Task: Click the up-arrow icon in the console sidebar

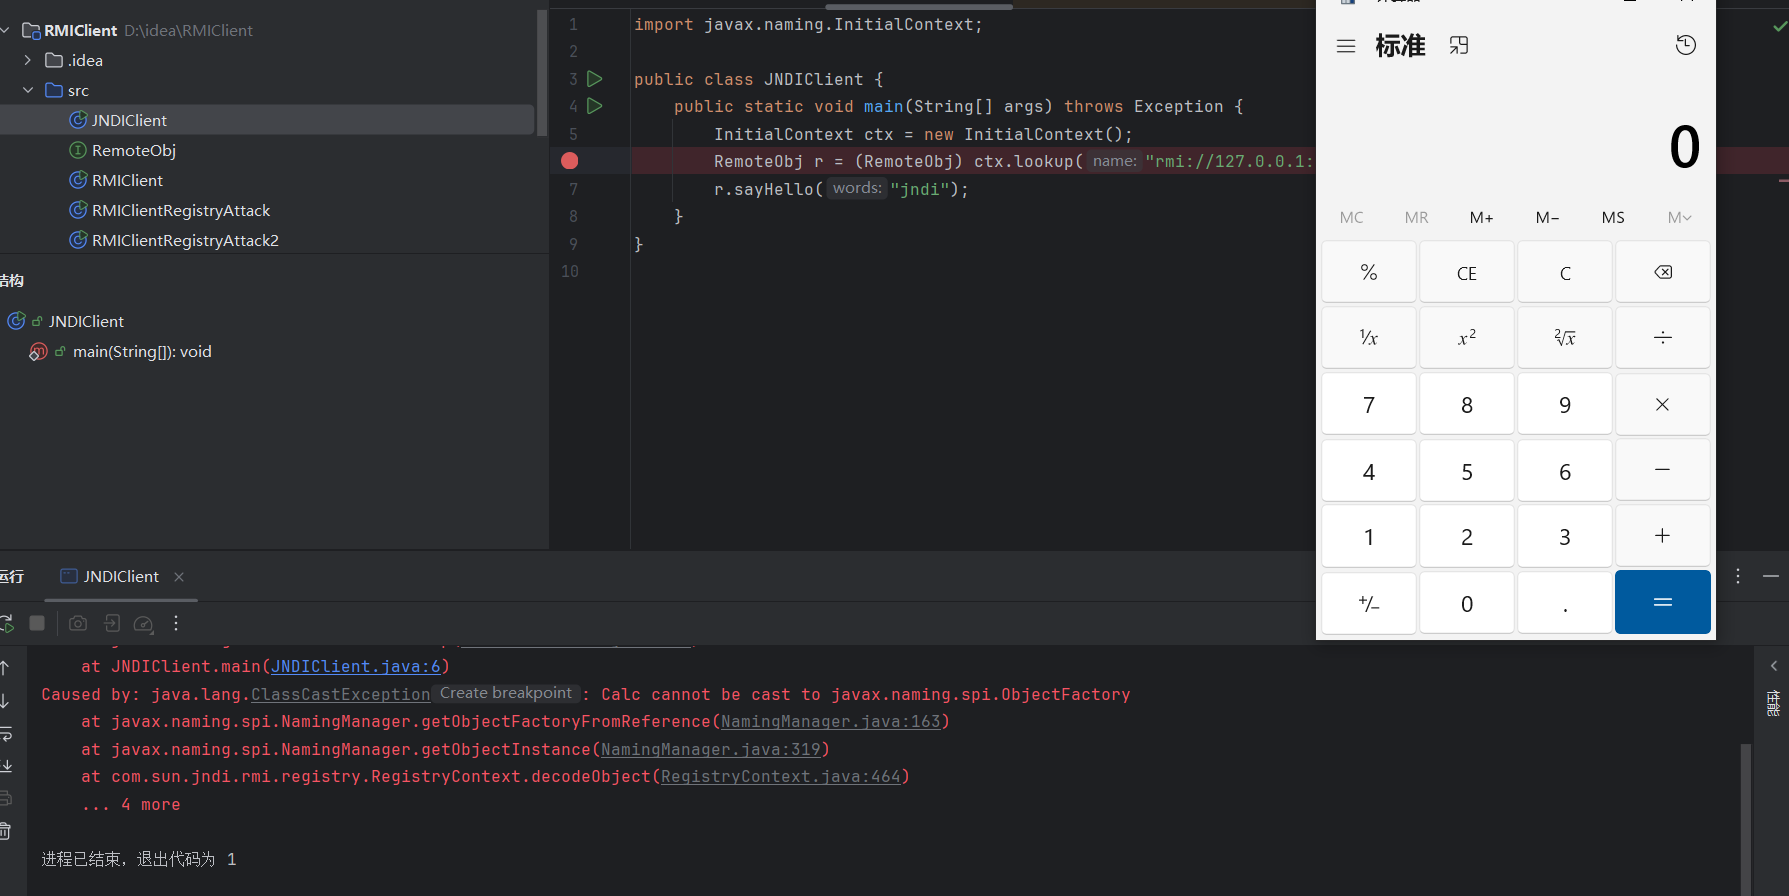Action: (x=6, y=667)
